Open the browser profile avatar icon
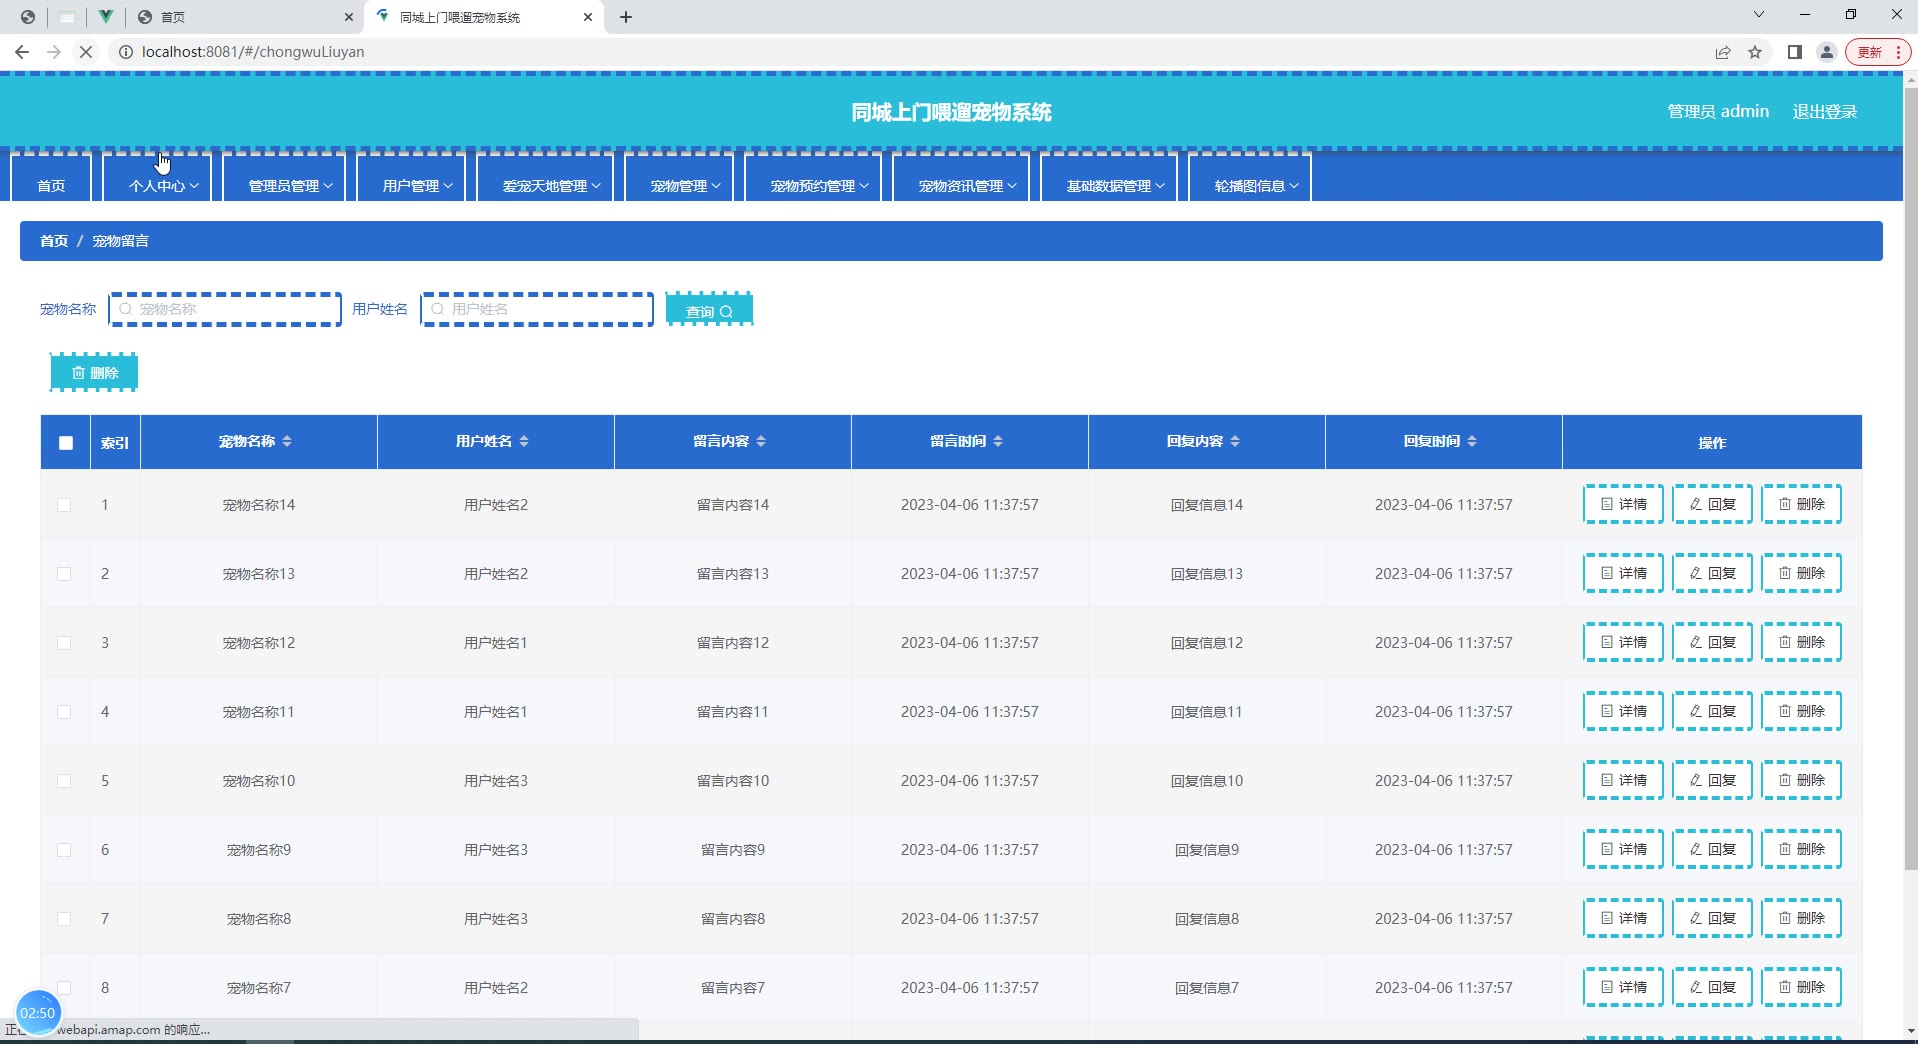This screenshot has height=1044, width=1918. (1827, 52)
